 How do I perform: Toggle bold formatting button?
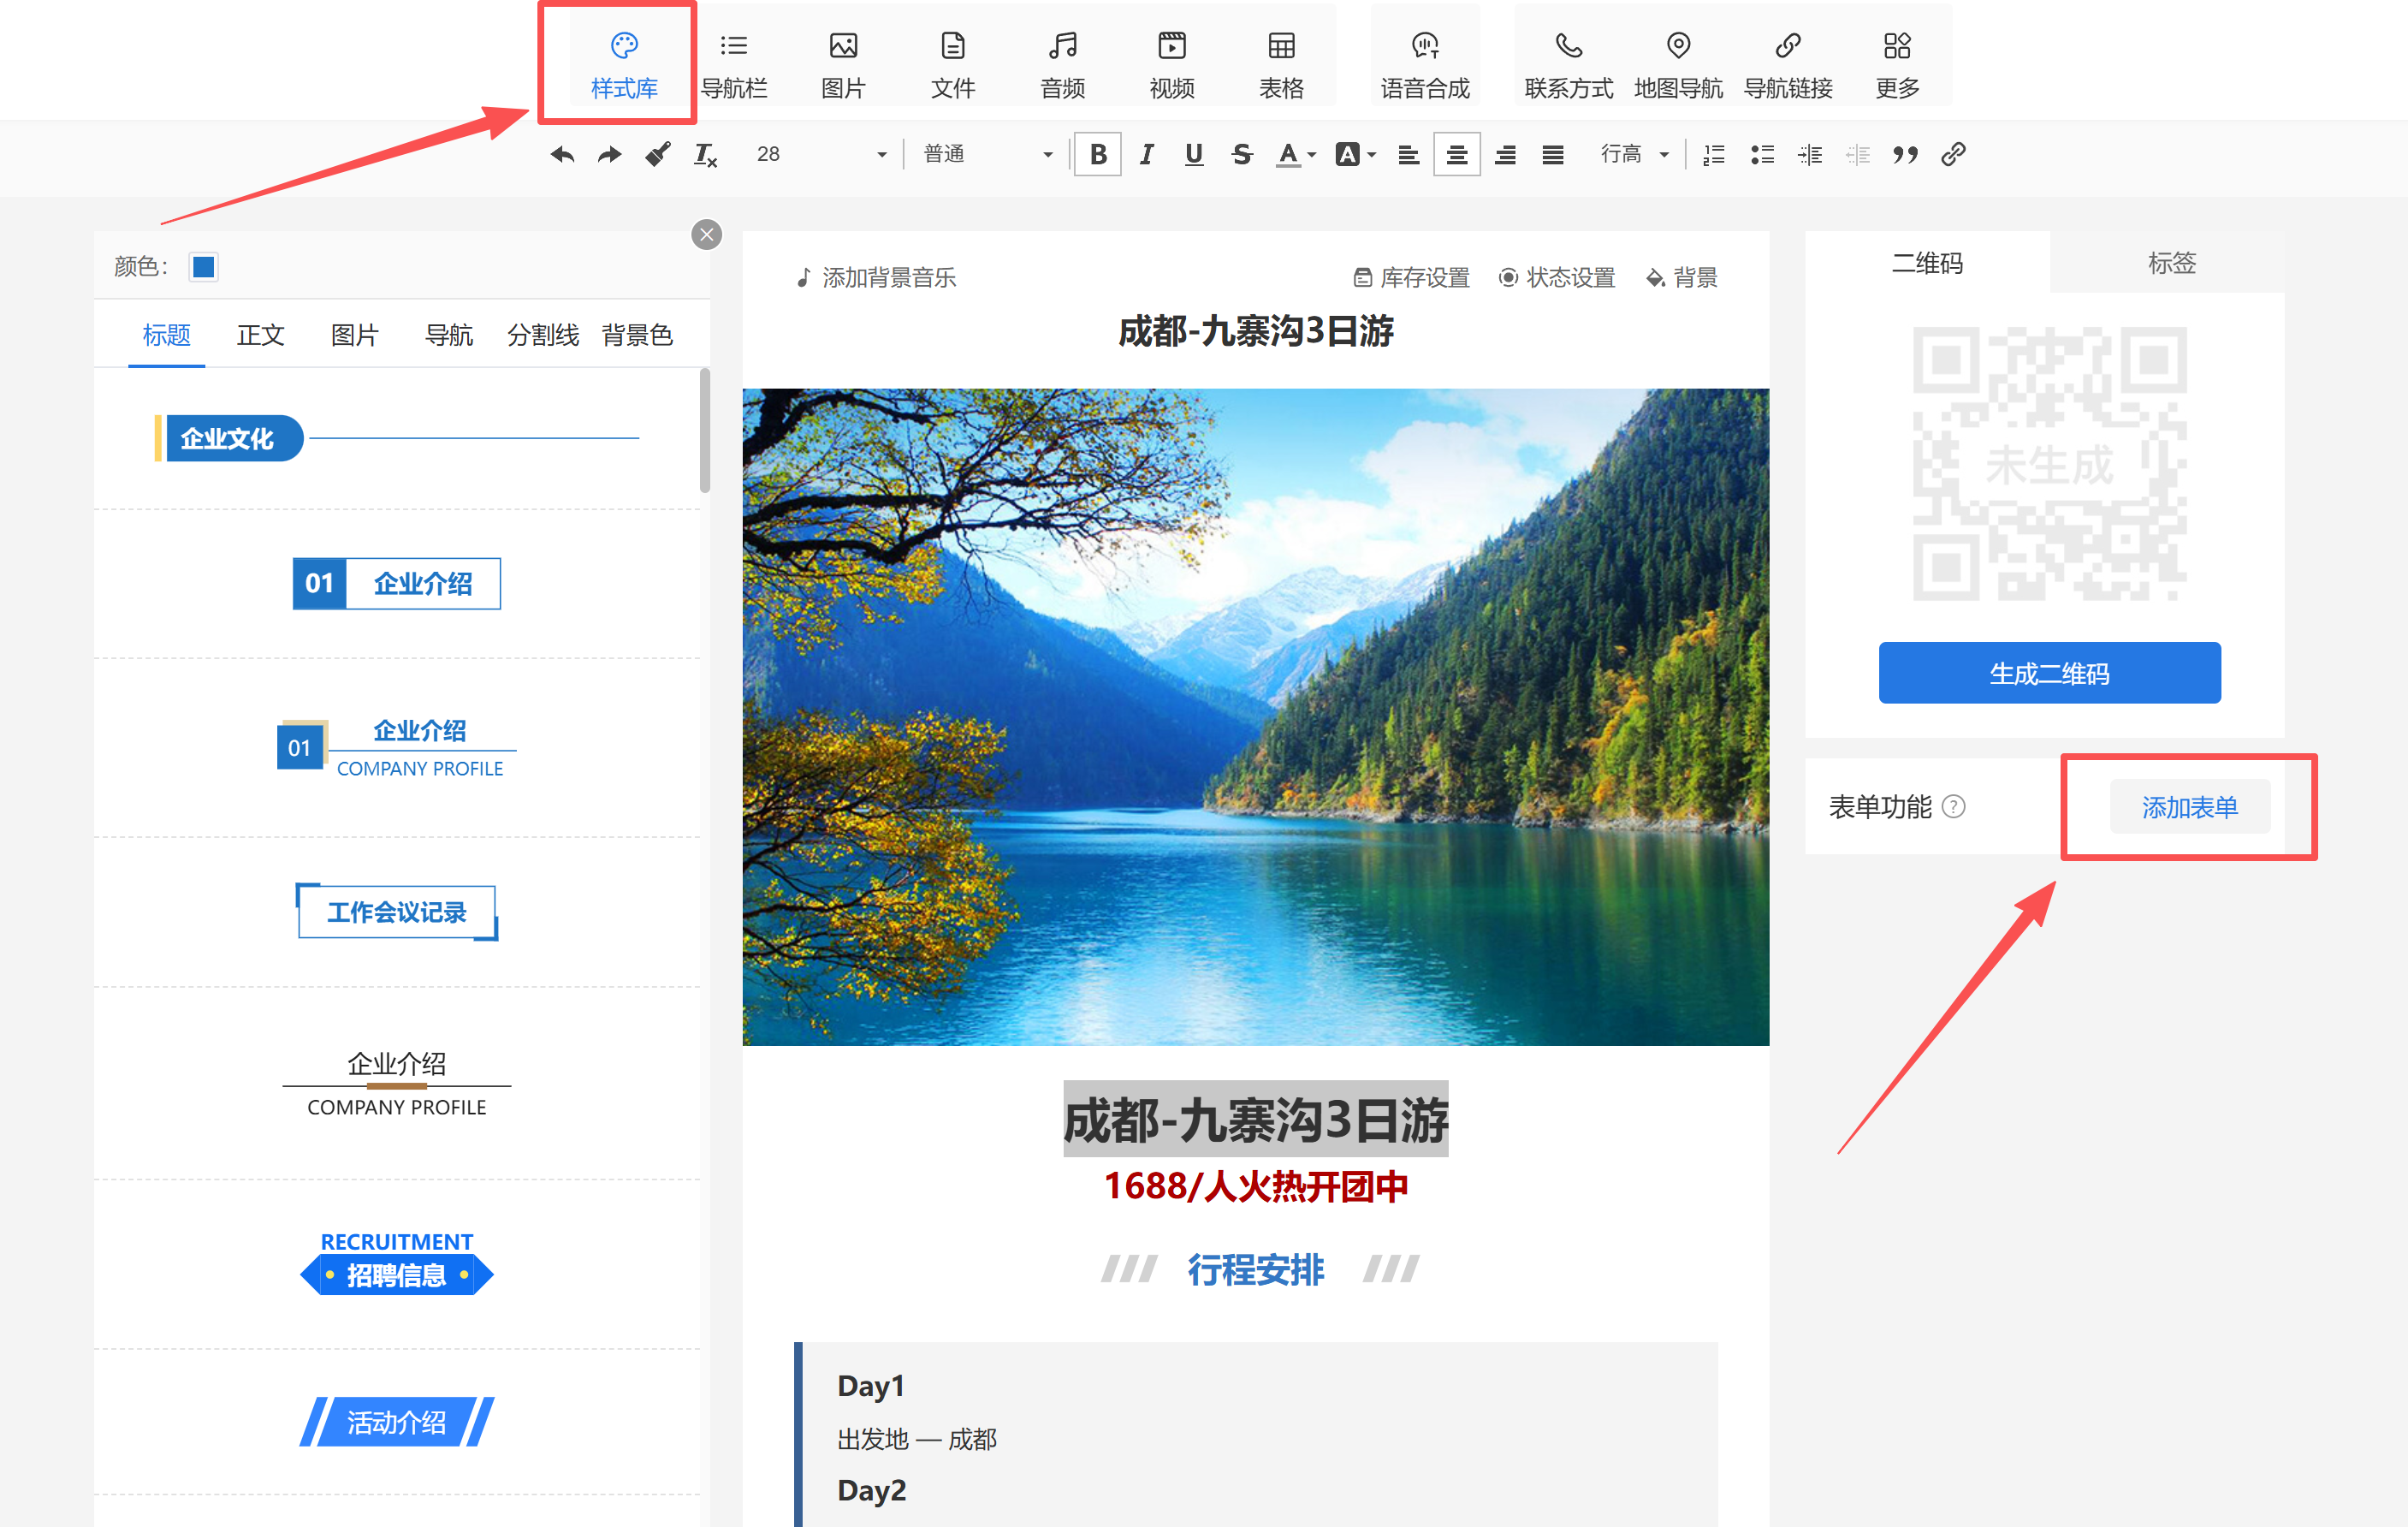click(1097, 155)
